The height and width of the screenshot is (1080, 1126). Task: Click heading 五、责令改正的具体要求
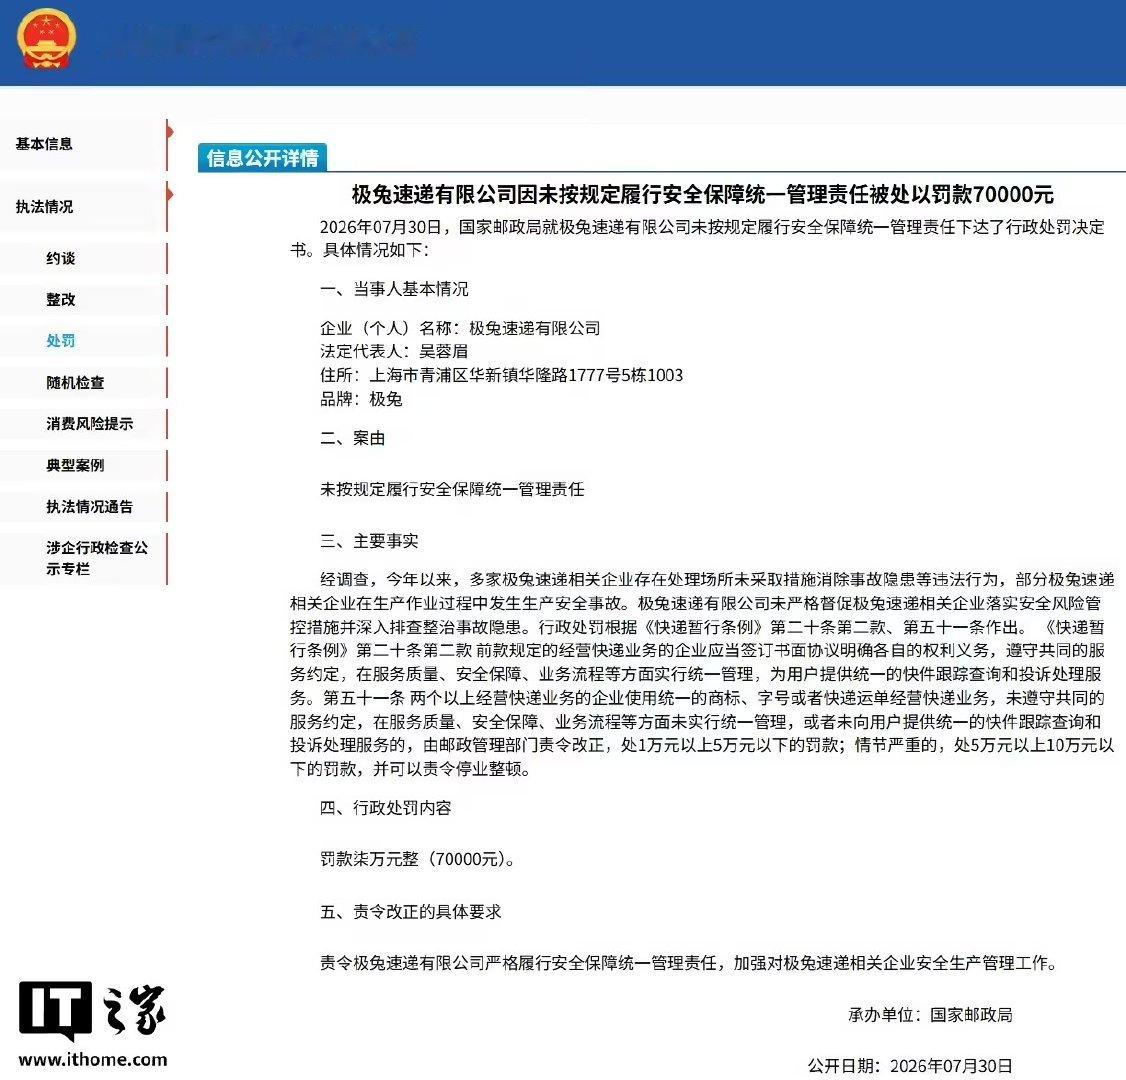click(x=411, y=912)
